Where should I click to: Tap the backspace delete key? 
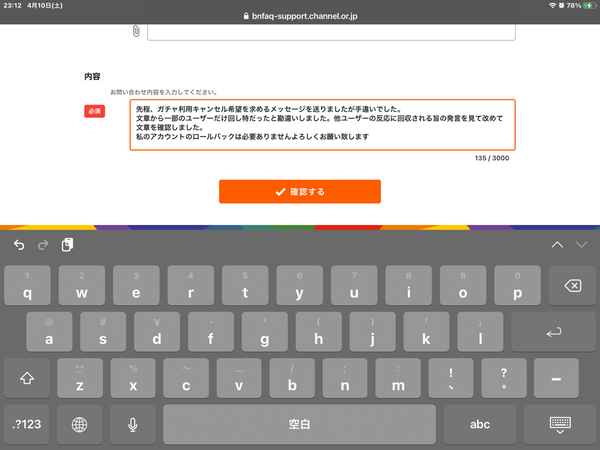[x=573, y=285]
